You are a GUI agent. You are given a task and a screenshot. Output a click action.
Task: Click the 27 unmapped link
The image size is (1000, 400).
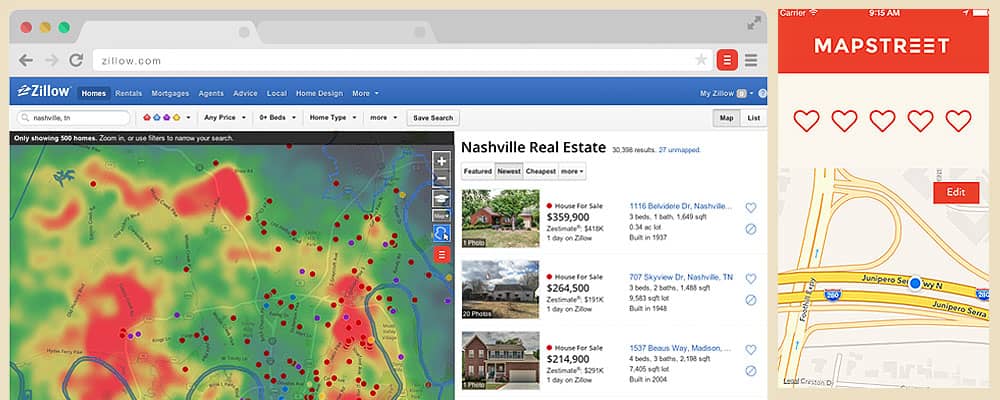tap(679, 150)
